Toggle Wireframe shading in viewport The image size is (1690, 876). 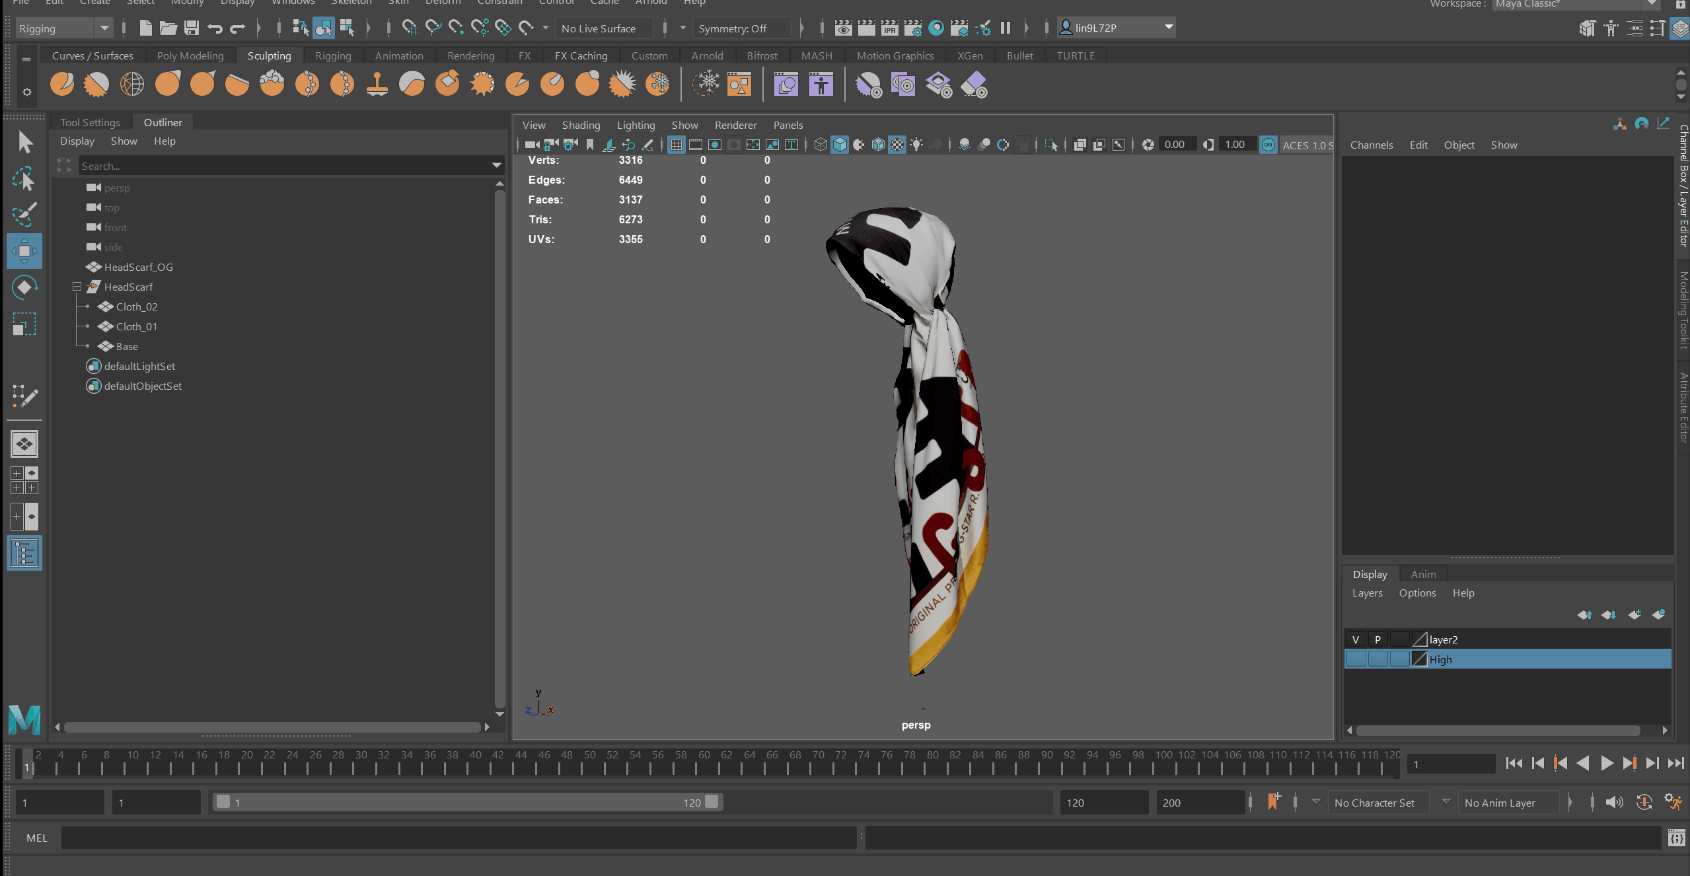(821, 145)
